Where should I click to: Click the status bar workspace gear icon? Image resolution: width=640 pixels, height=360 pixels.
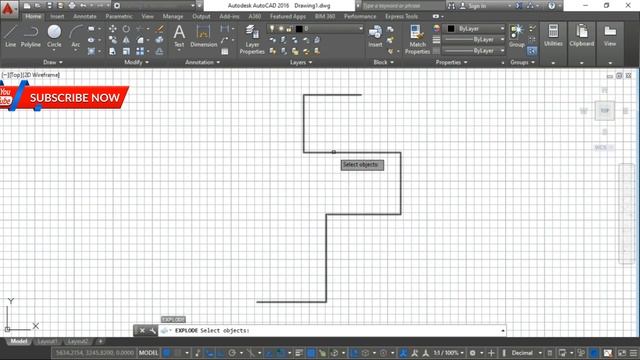point(473,353)
